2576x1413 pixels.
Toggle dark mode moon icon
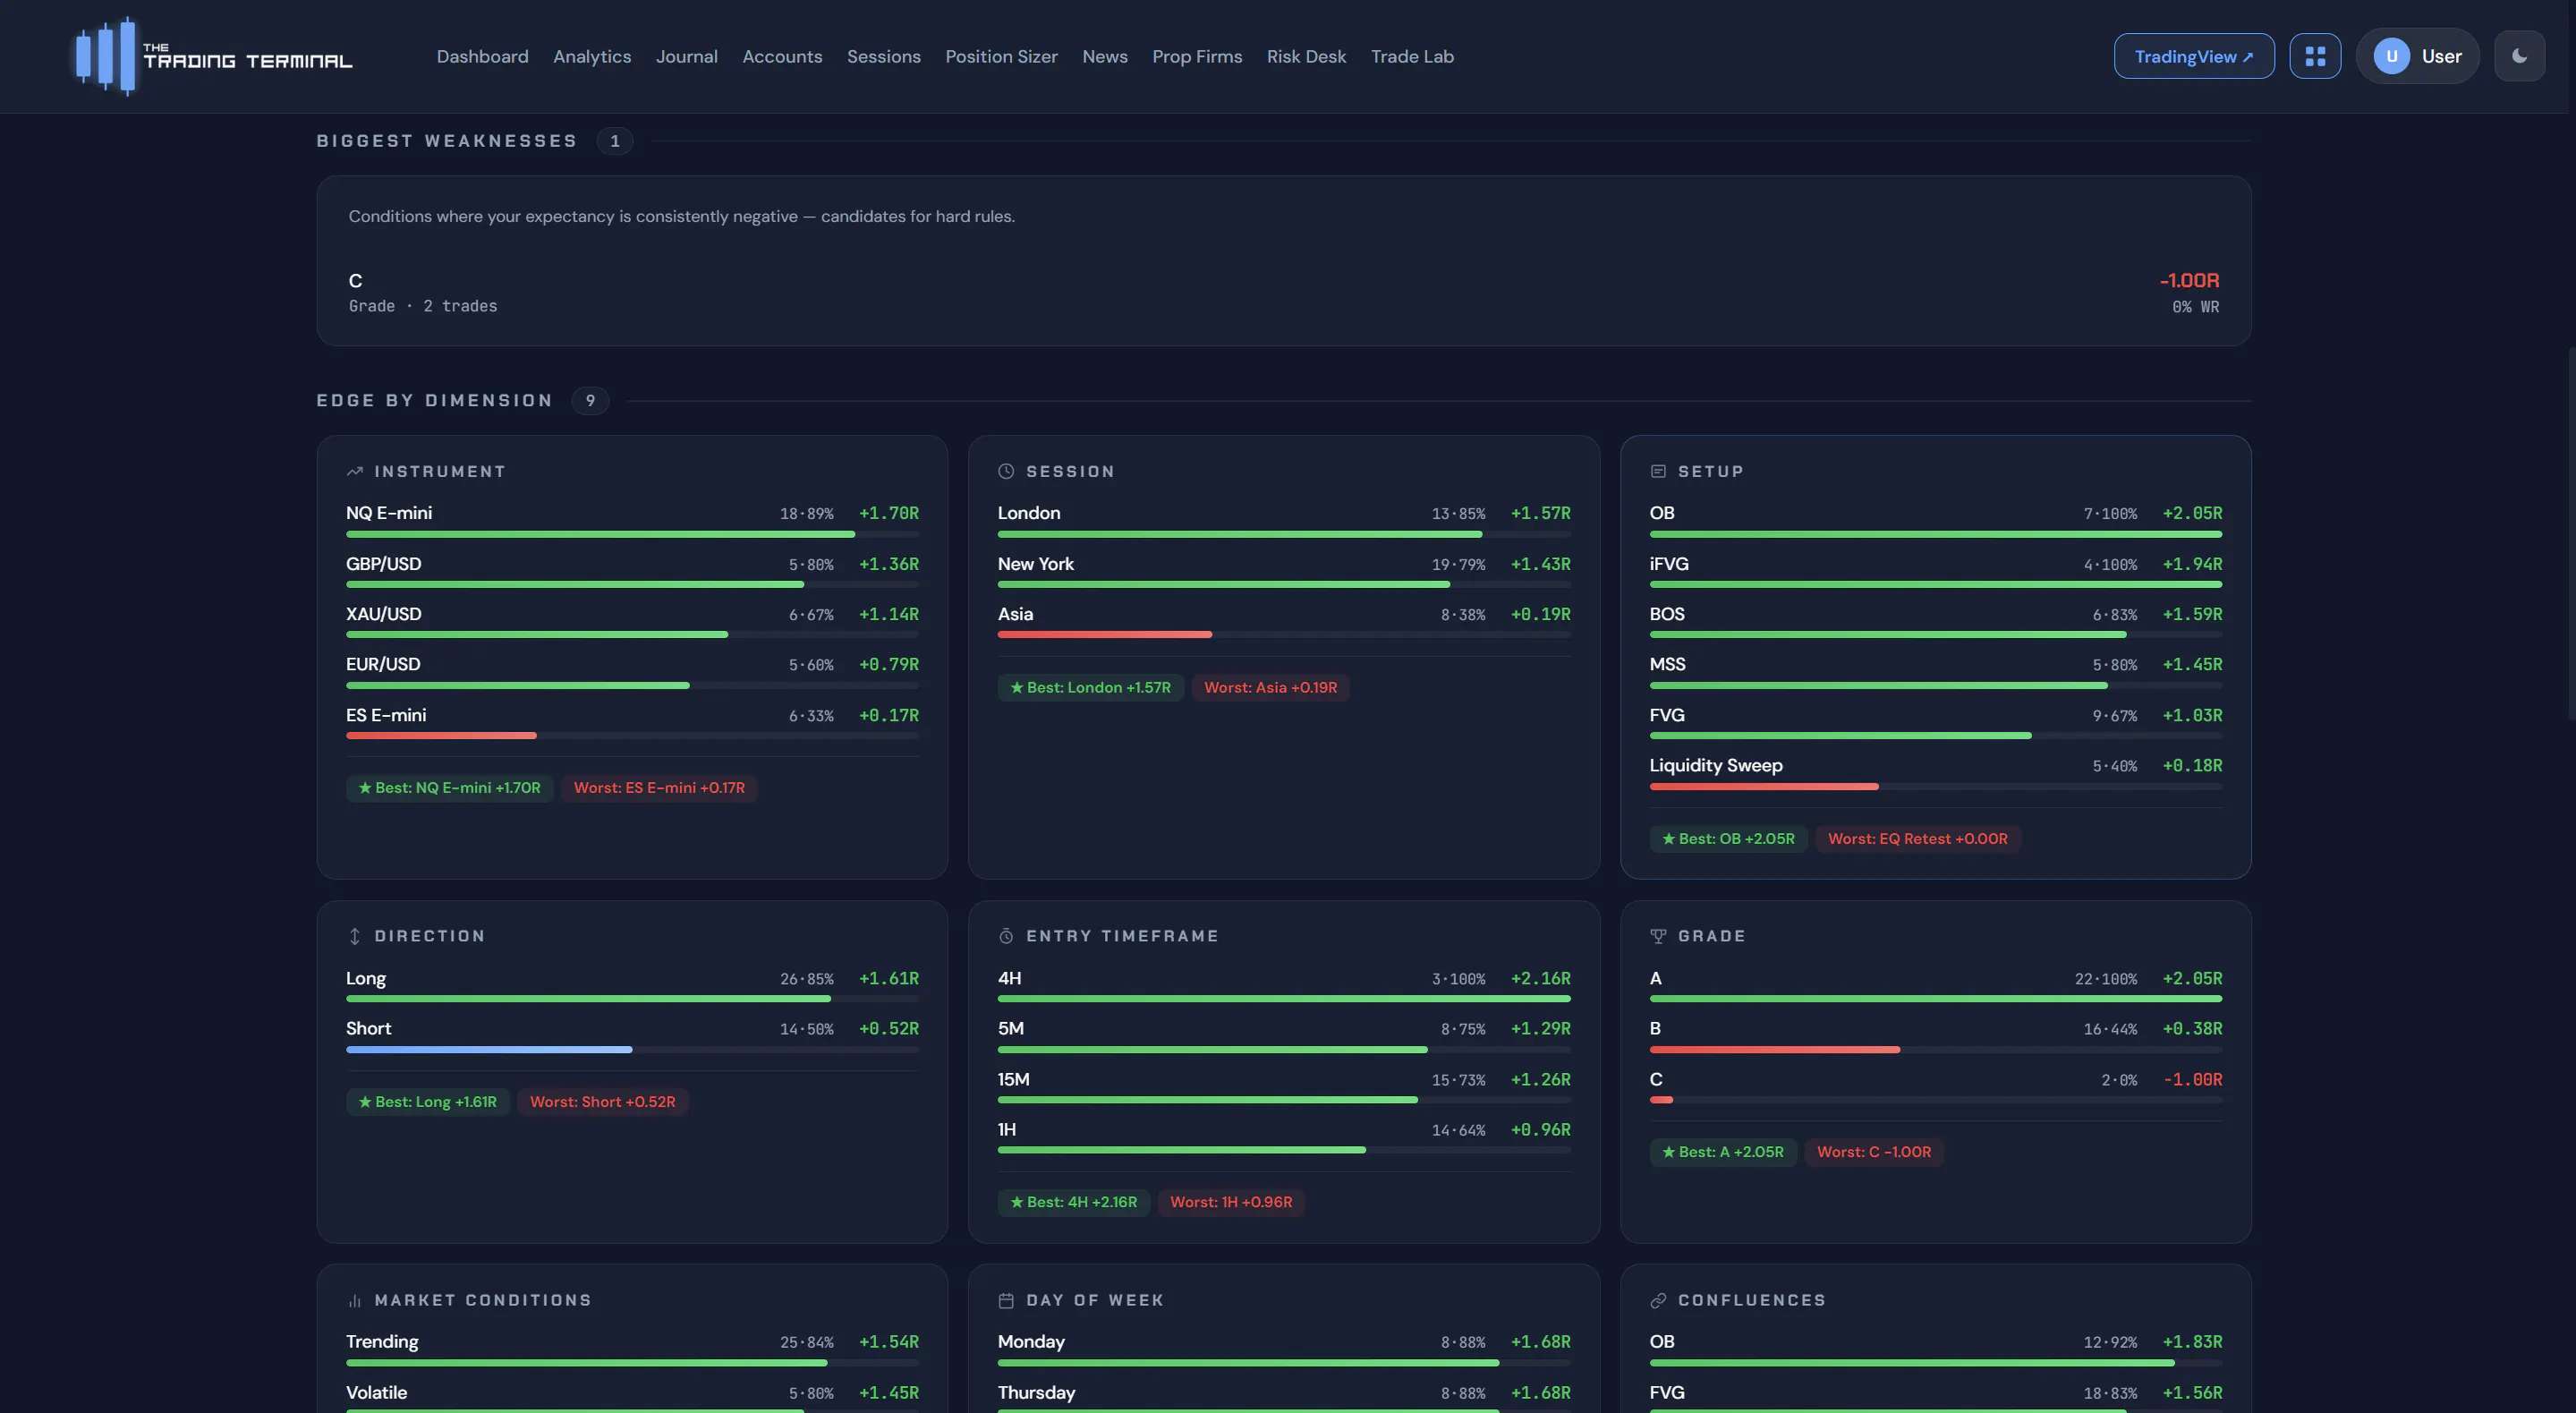coord(2519,56)
